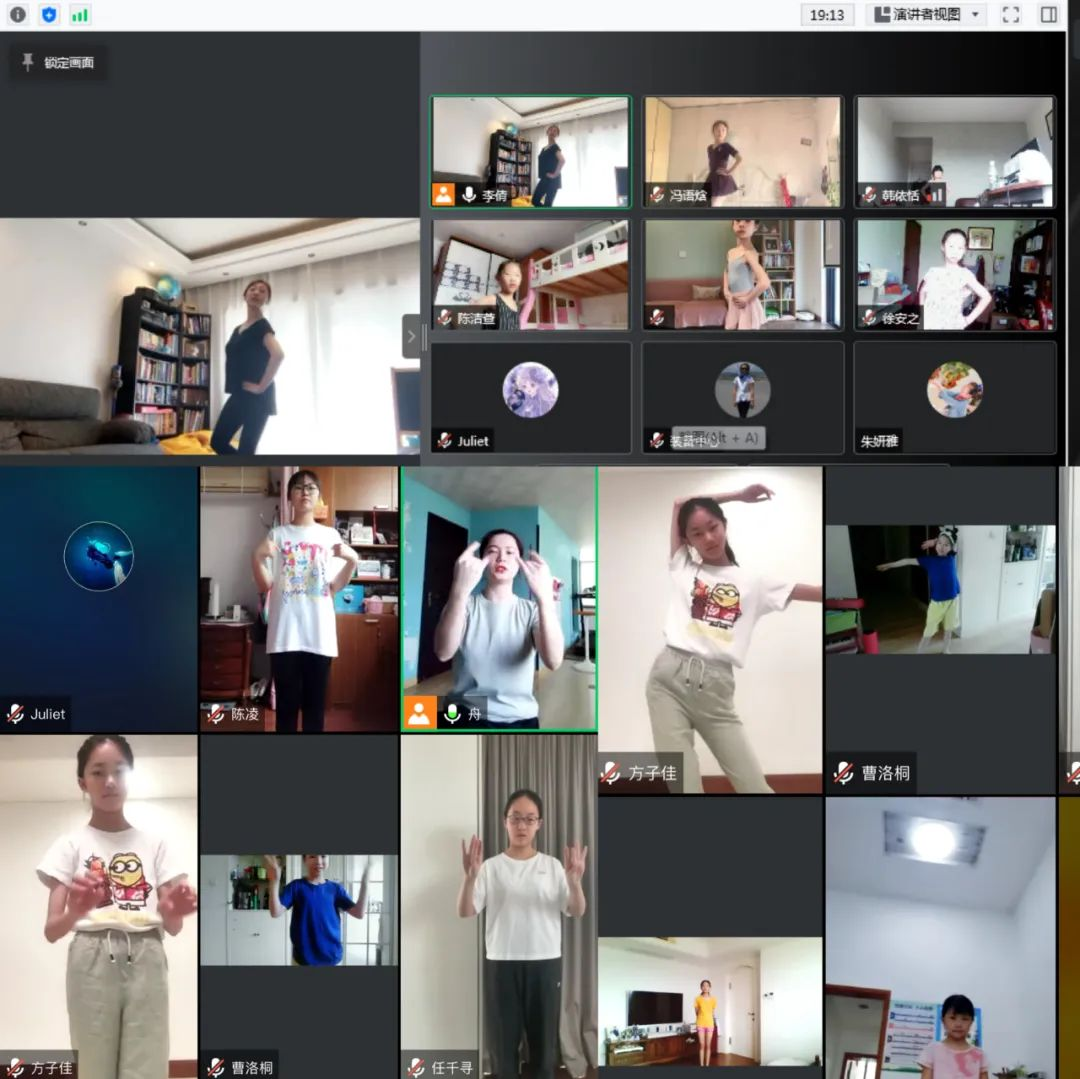Toggle the side panel icon in top bar
Viewport: 1080px width, 1079px height.
pos(1048,14)
